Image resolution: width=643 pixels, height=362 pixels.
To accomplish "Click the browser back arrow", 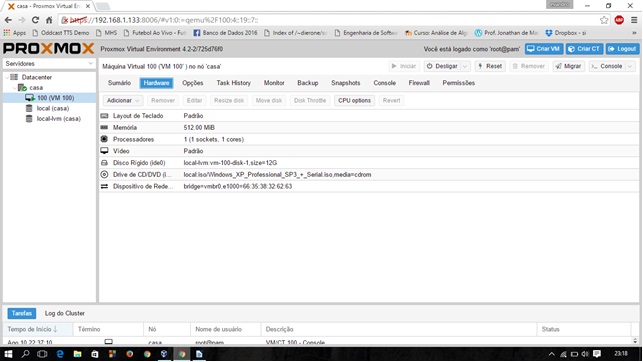I will click(x=8, y=20).
